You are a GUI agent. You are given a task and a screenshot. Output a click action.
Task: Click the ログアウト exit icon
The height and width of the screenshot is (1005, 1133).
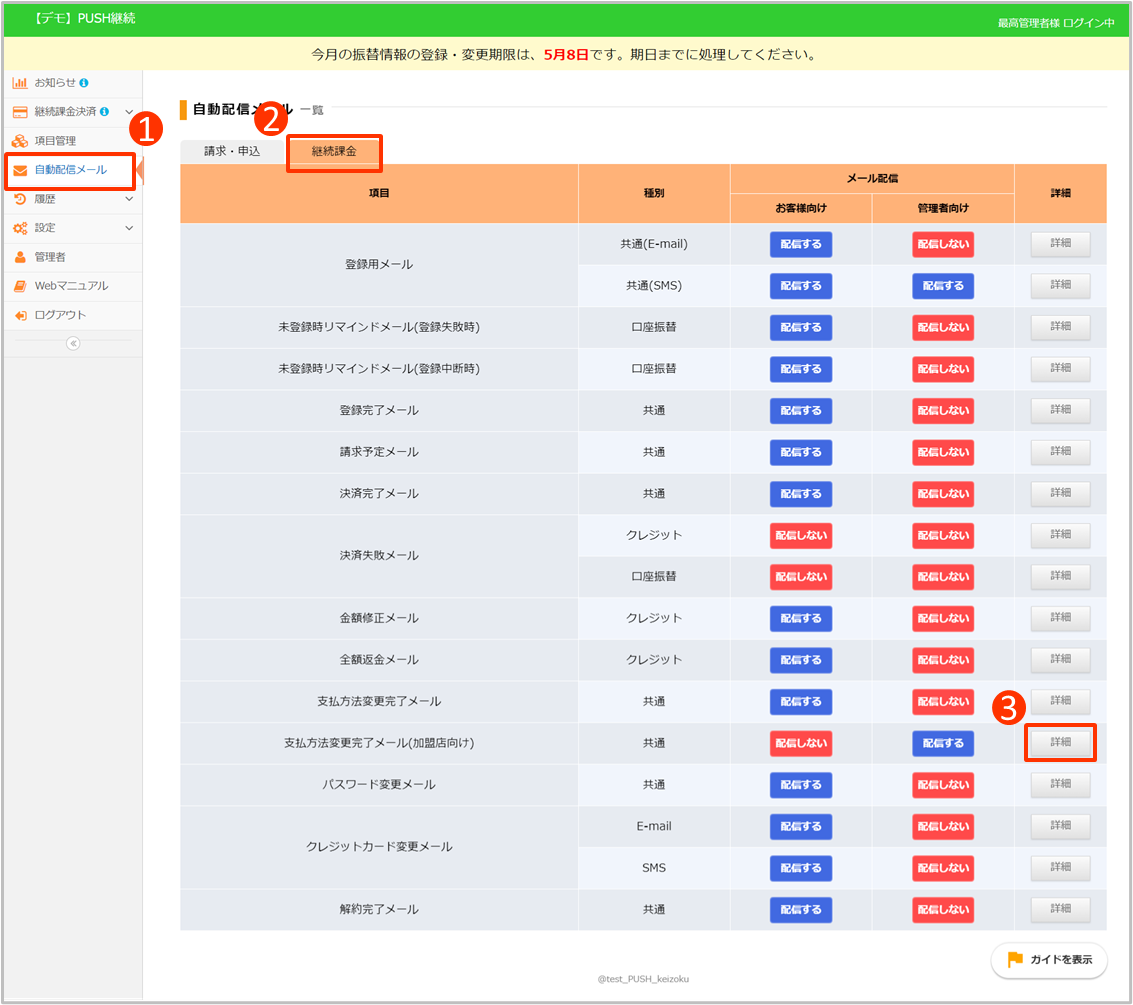pos(20,315)
